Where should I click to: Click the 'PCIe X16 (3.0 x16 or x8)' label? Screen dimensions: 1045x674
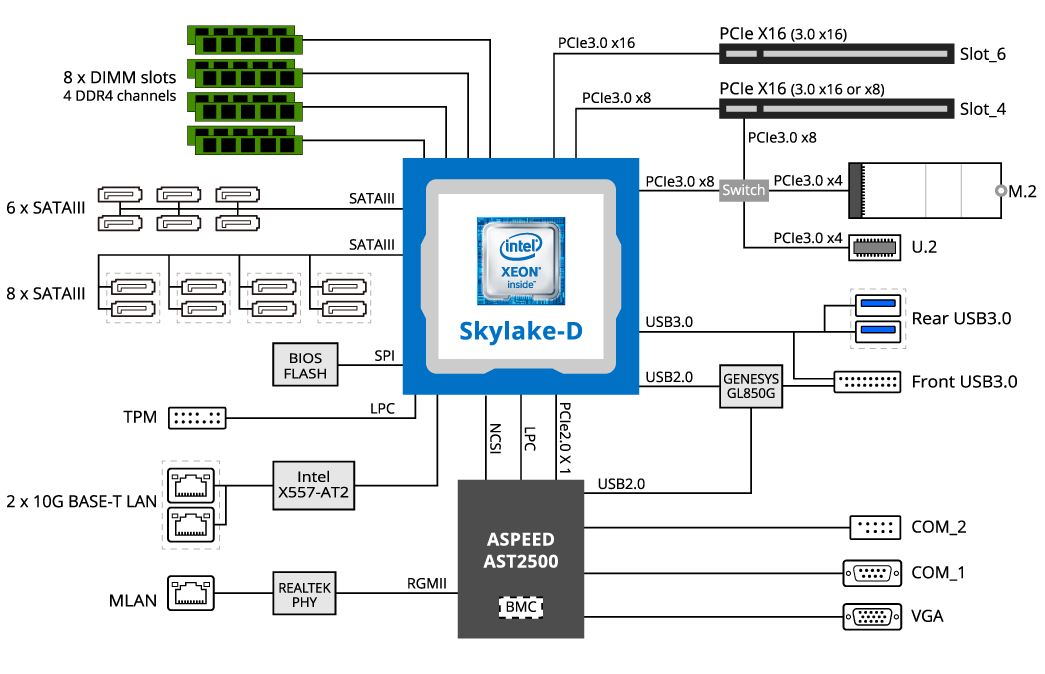coord(802,89)
